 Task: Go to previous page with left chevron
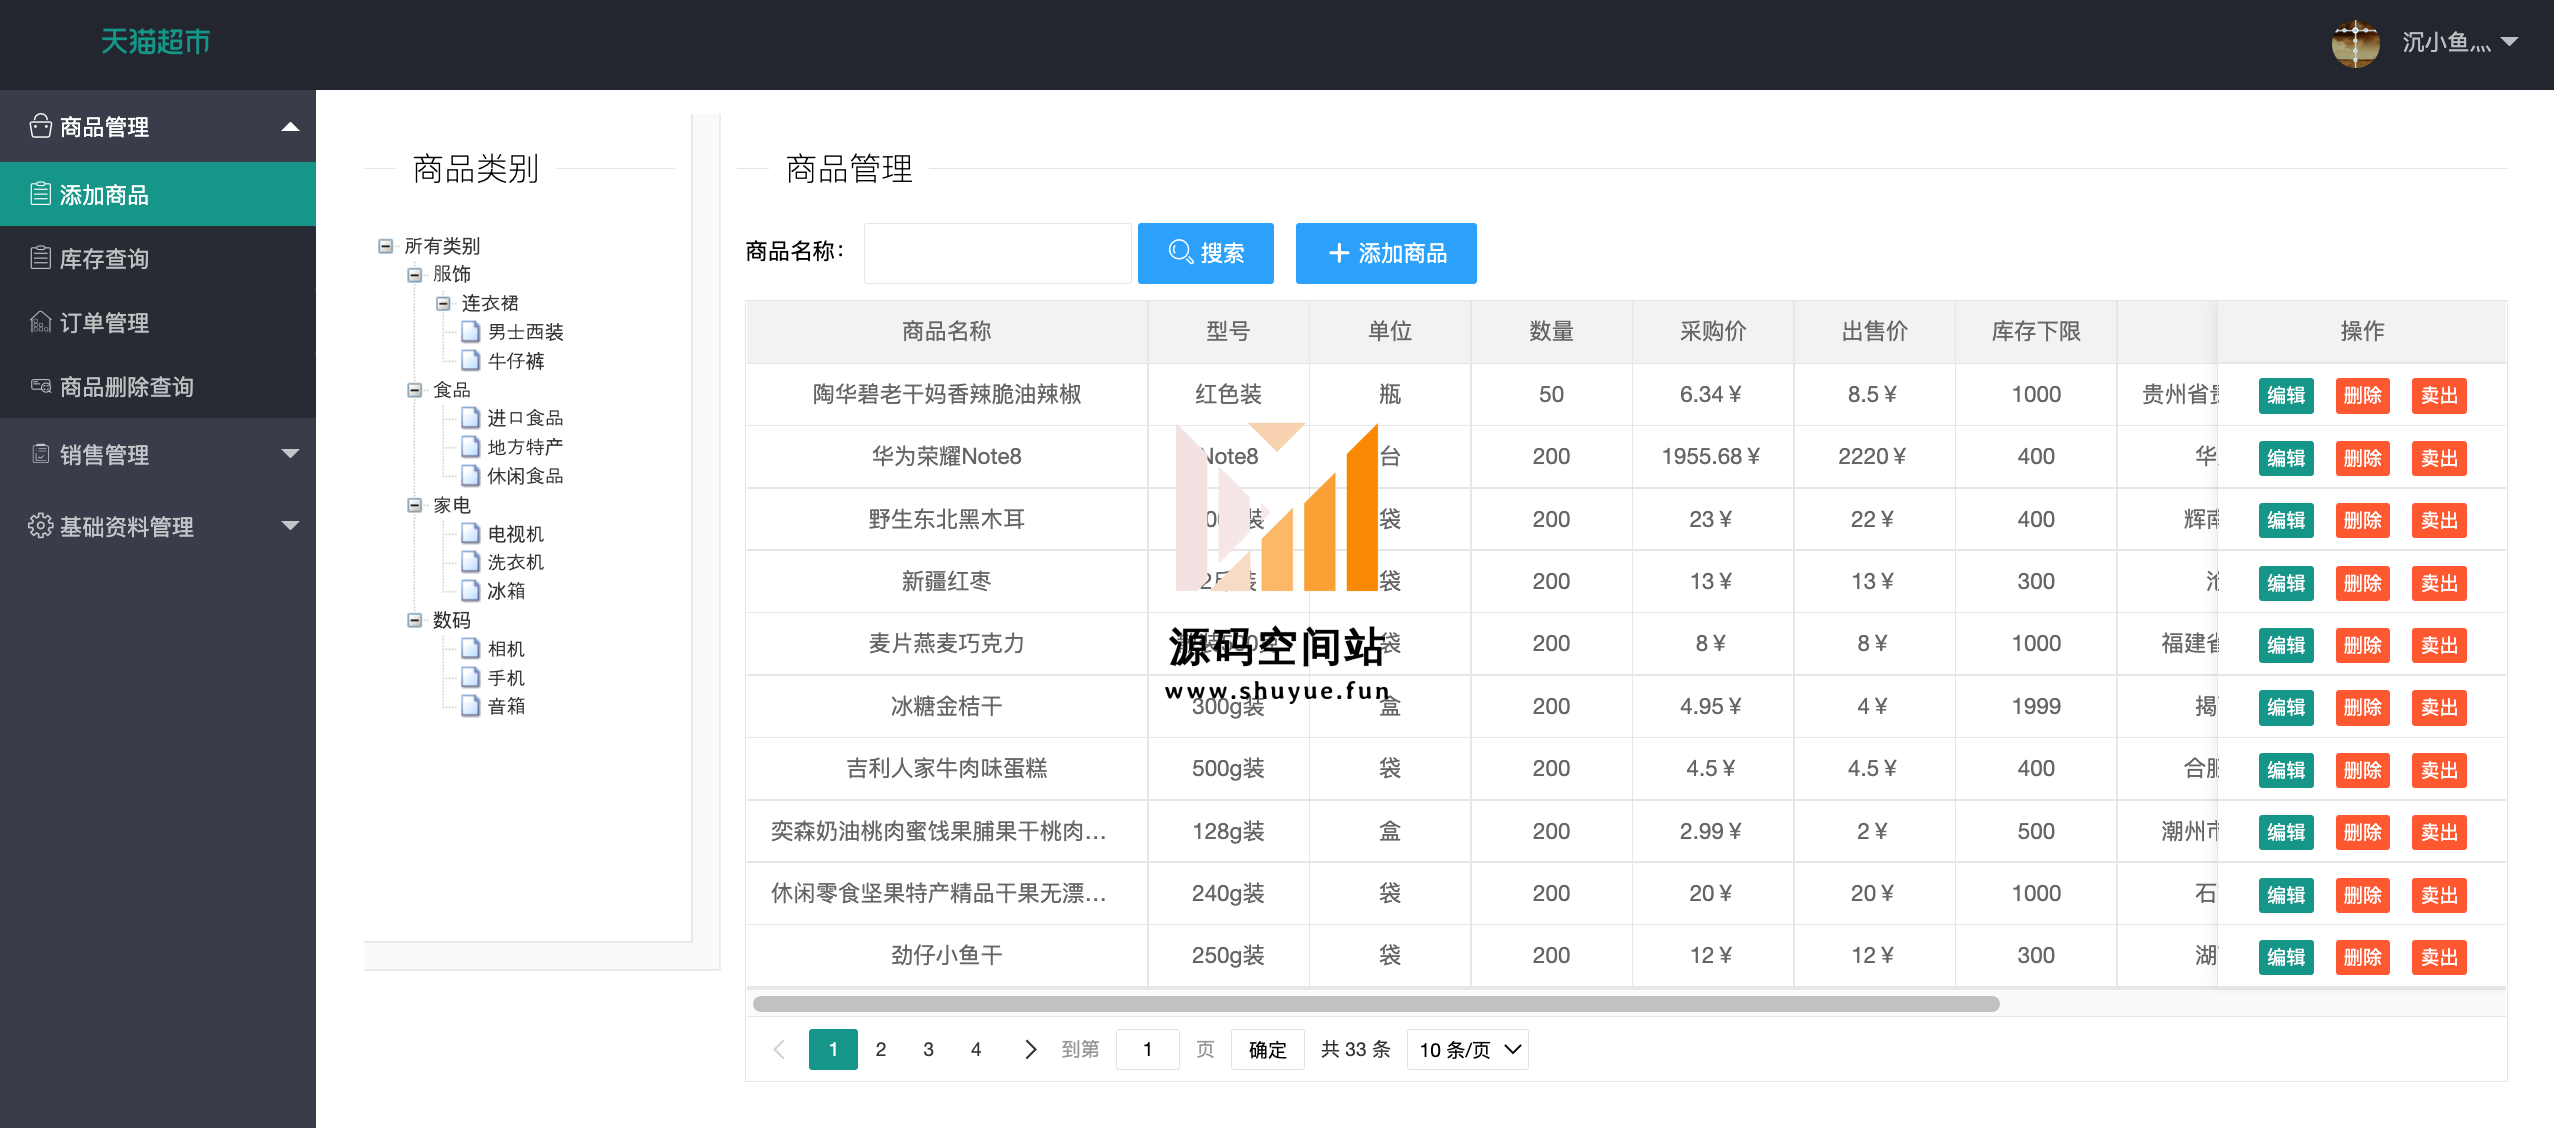[780, 1049]
